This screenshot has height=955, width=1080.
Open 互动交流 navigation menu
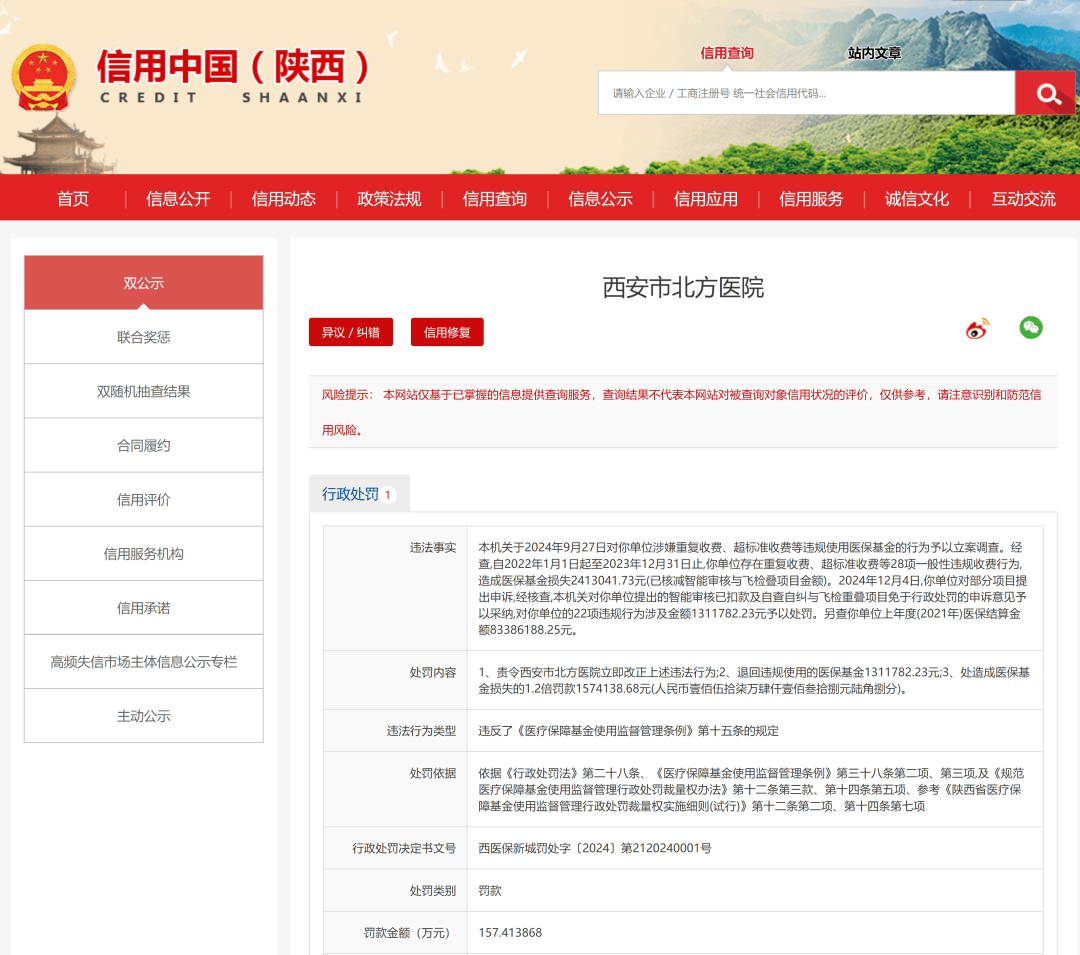(1023, 199)
